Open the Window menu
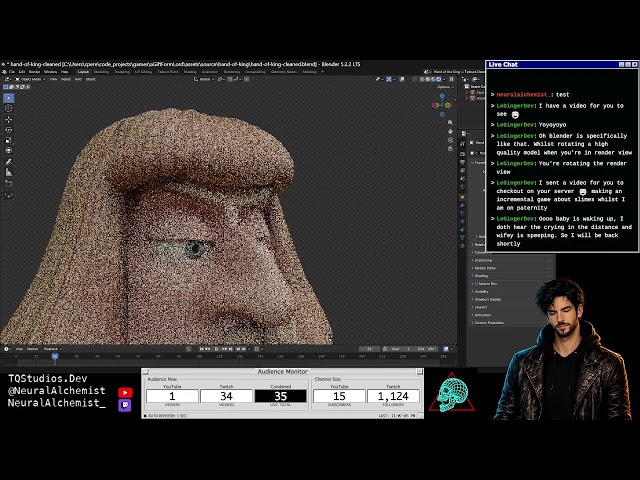 point(51,72)
